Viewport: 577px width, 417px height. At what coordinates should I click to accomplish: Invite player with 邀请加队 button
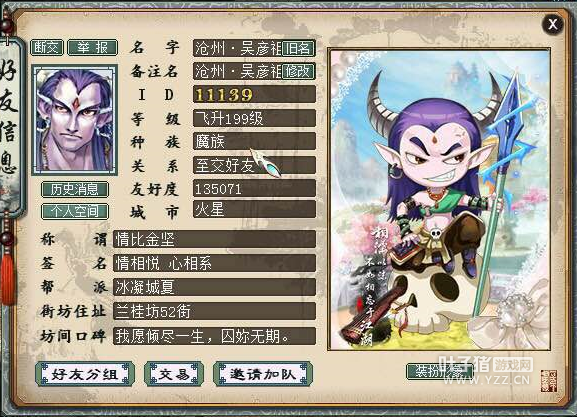point(263,374)
